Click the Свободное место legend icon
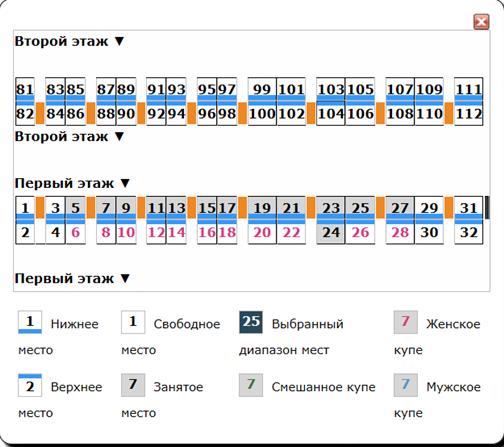The width and height of the screenshot is (504, 447). pos(133,322)
